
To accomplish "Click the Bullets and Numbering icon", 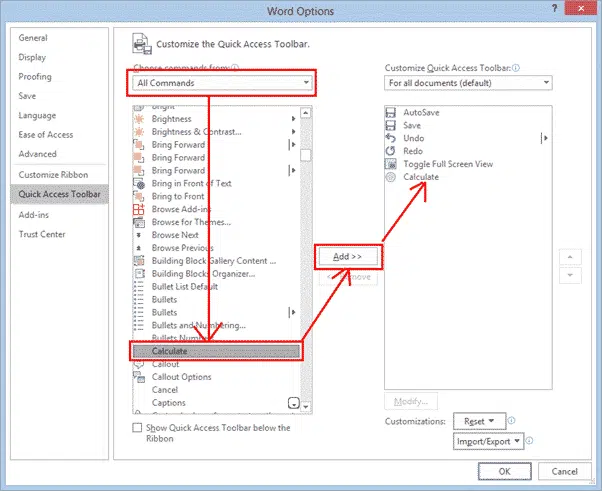I will click(x=139, y=326).
